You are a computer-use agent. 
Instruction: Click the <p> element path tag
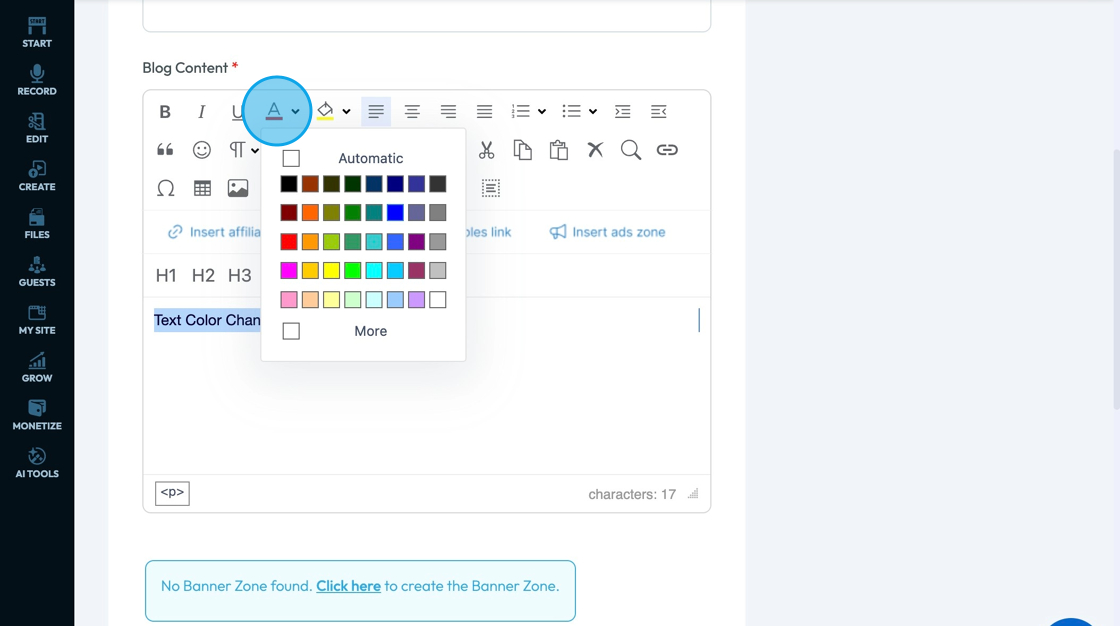pyautogui.click(x=172, y=493)
